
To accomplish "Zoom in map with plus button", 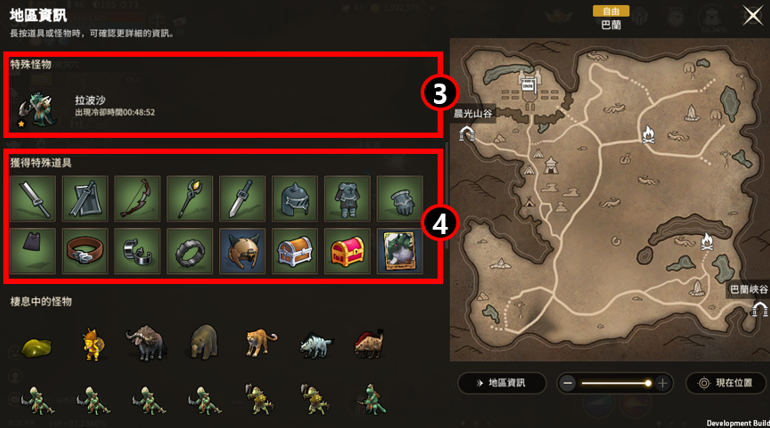I will (x=662, y=383).
